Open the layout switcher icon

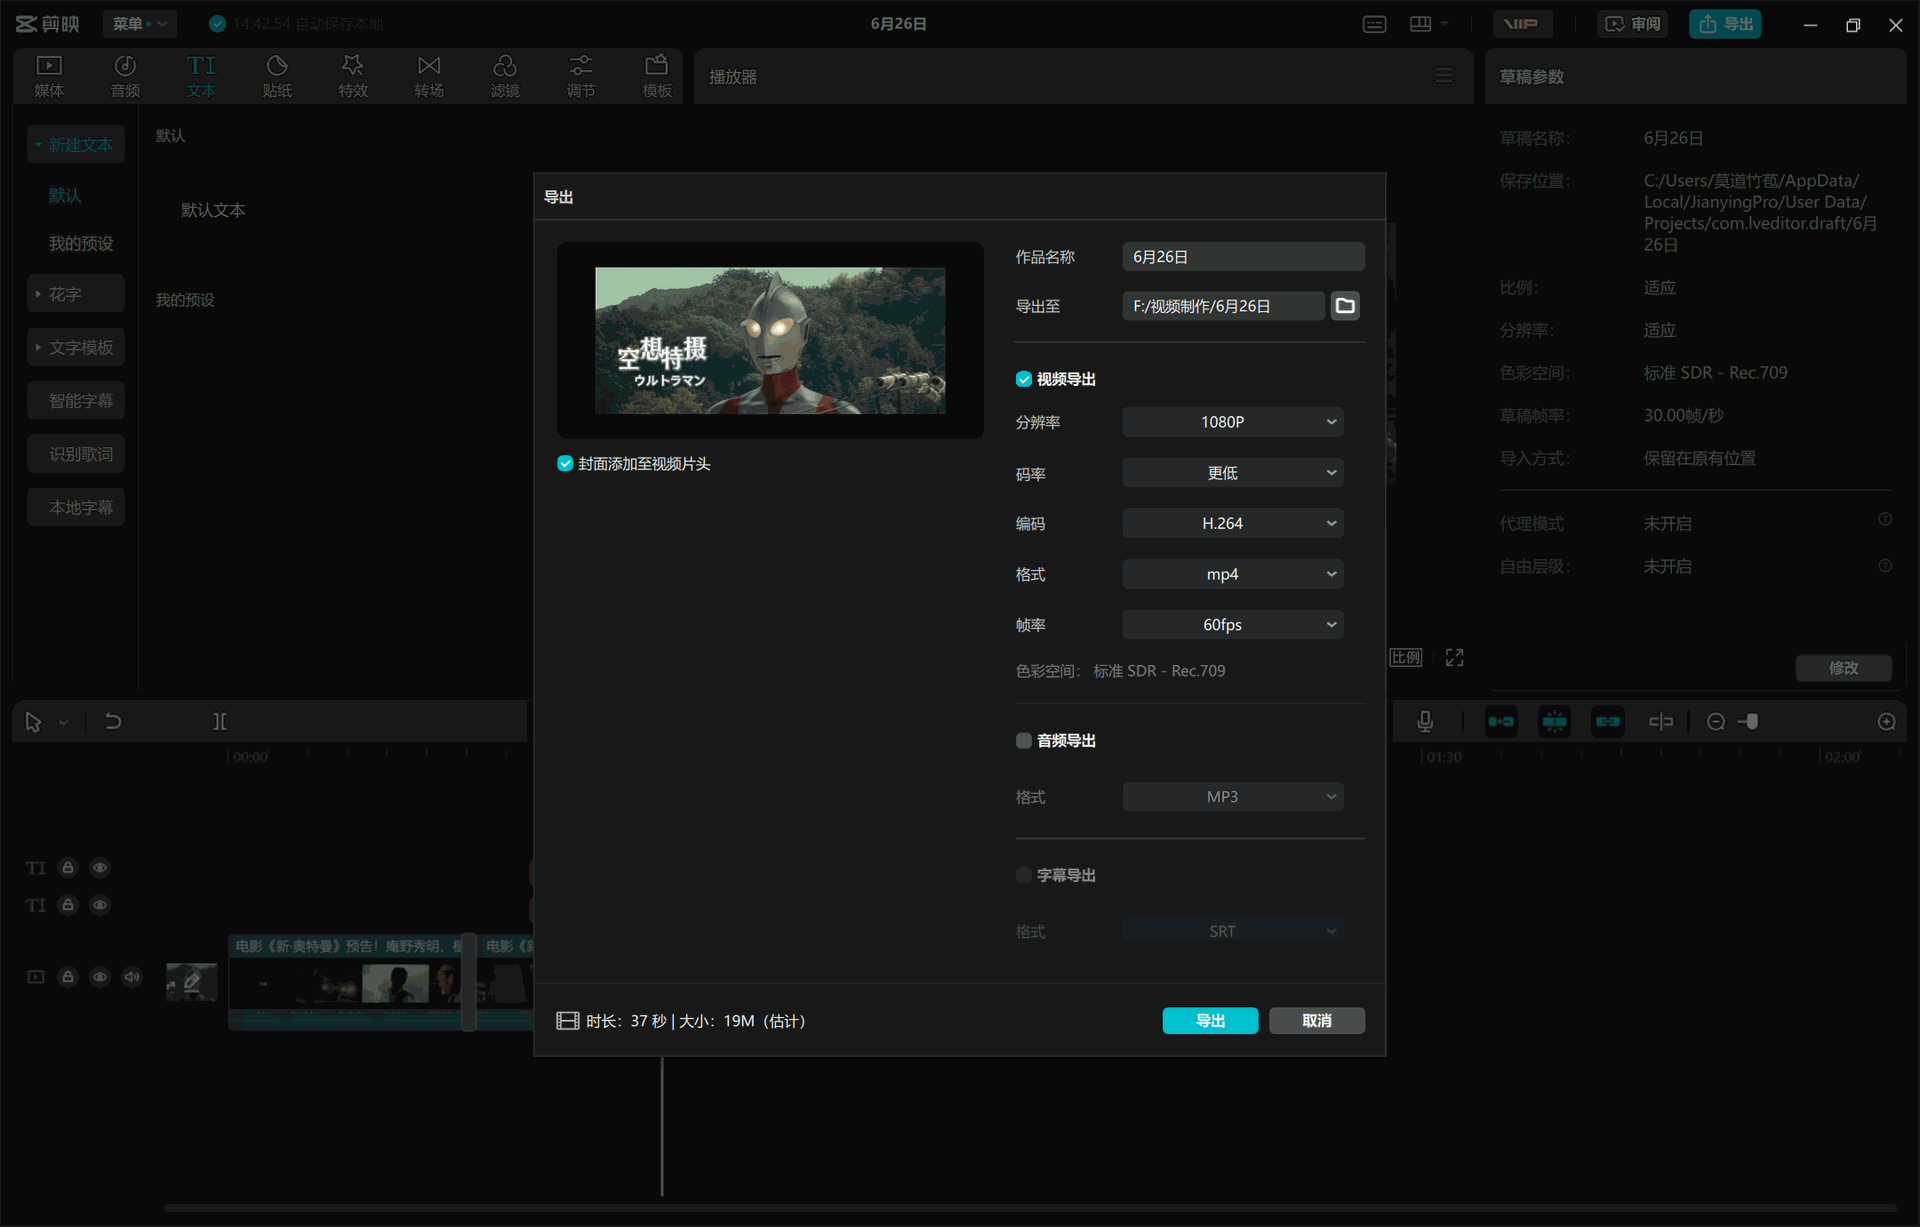[x=1428, y=24]
